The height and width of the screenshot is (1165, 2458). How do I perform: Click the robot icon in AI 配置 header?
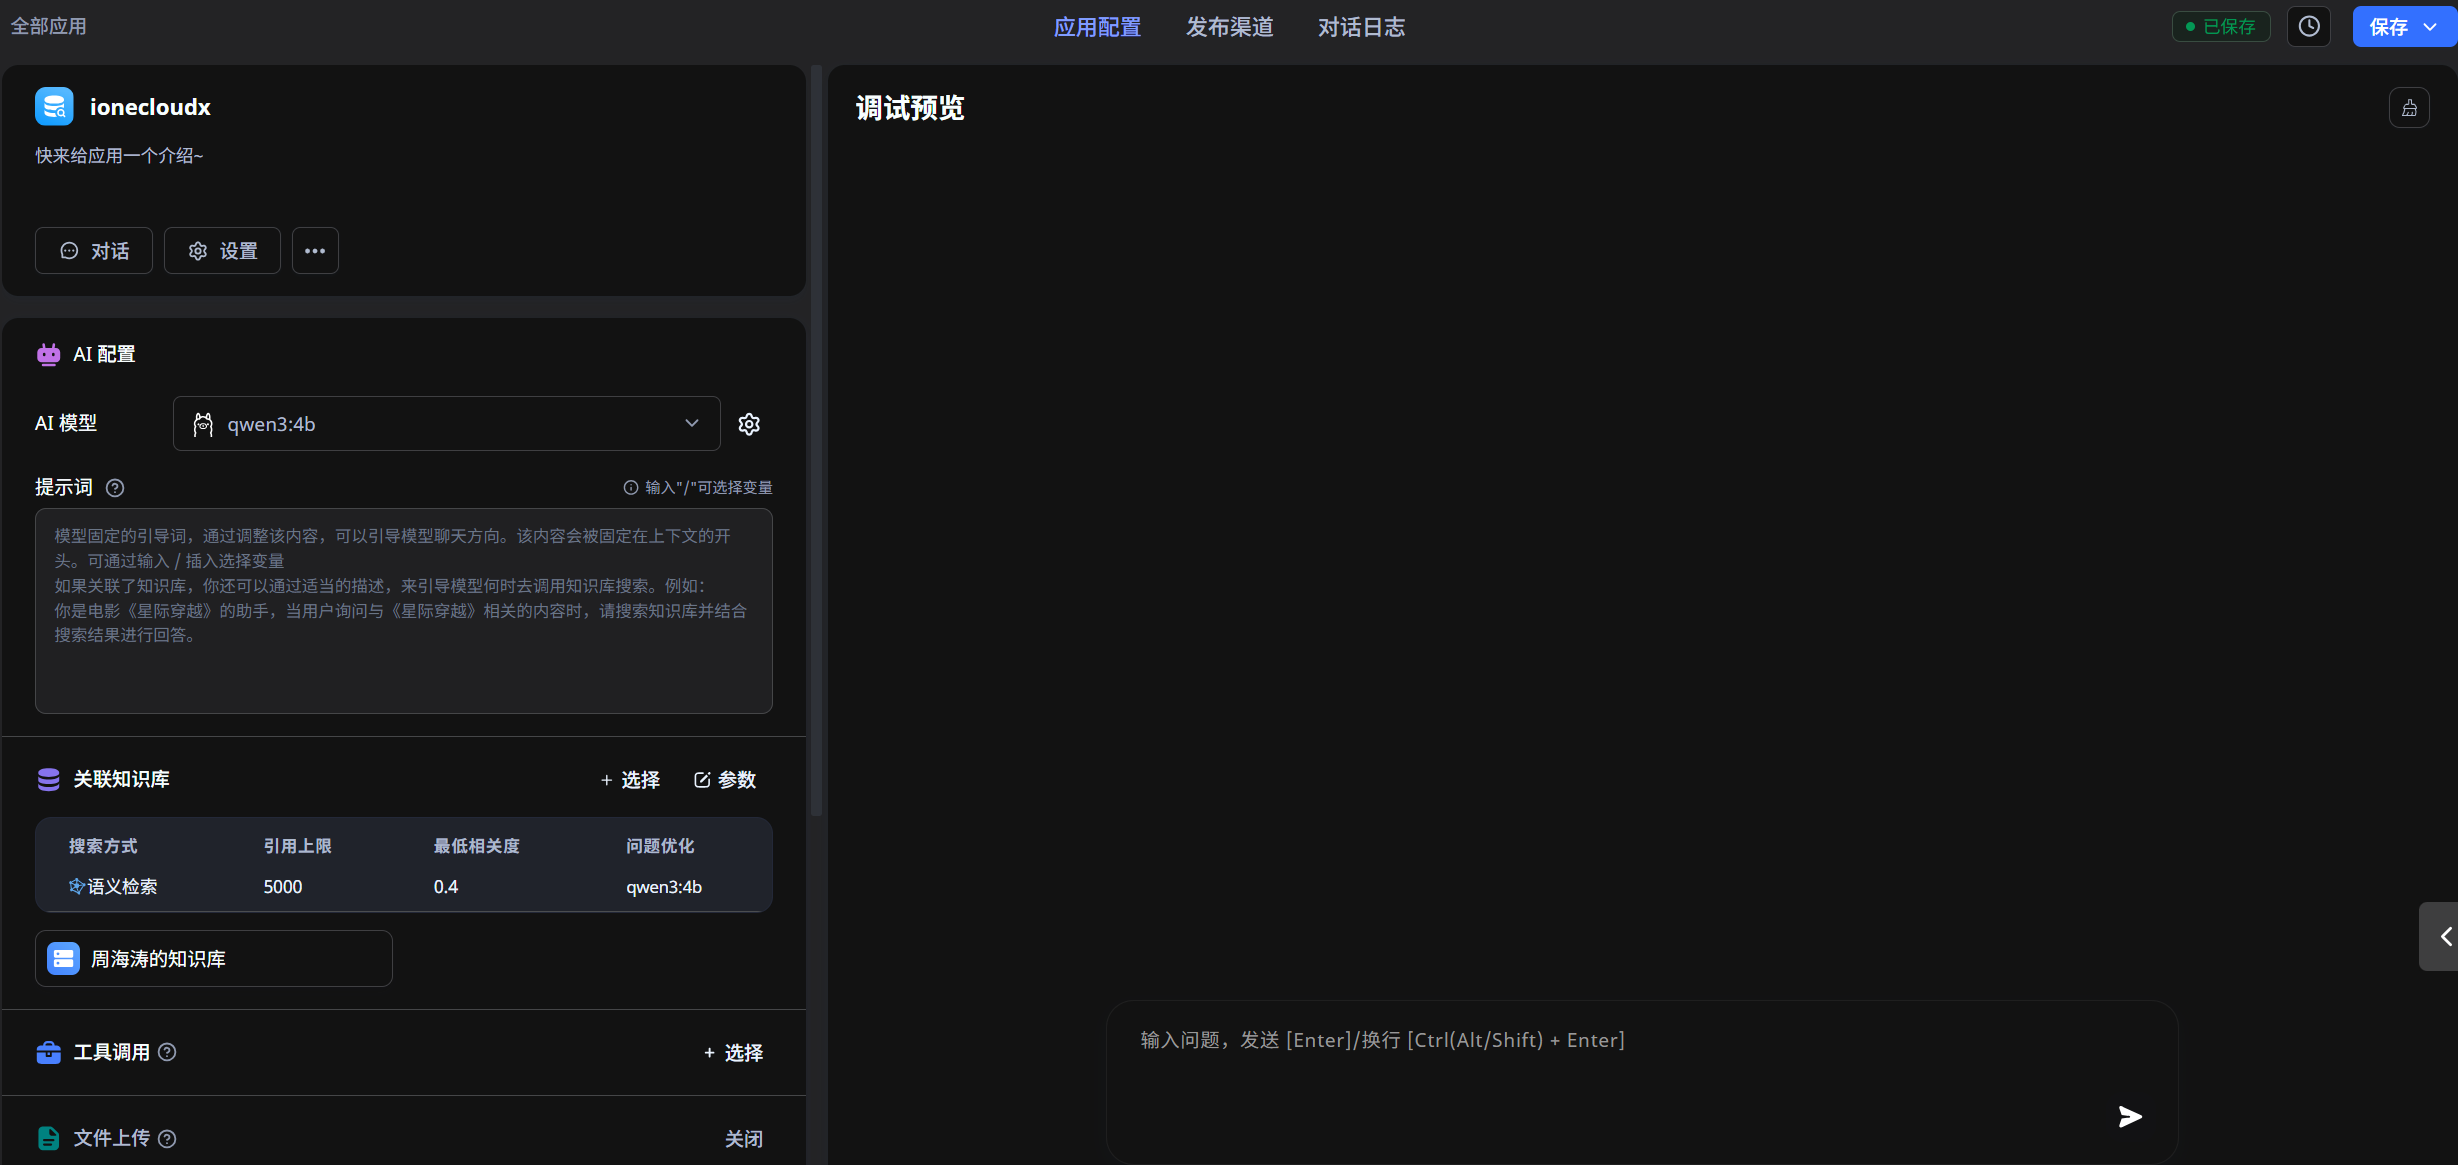[47, 354]
